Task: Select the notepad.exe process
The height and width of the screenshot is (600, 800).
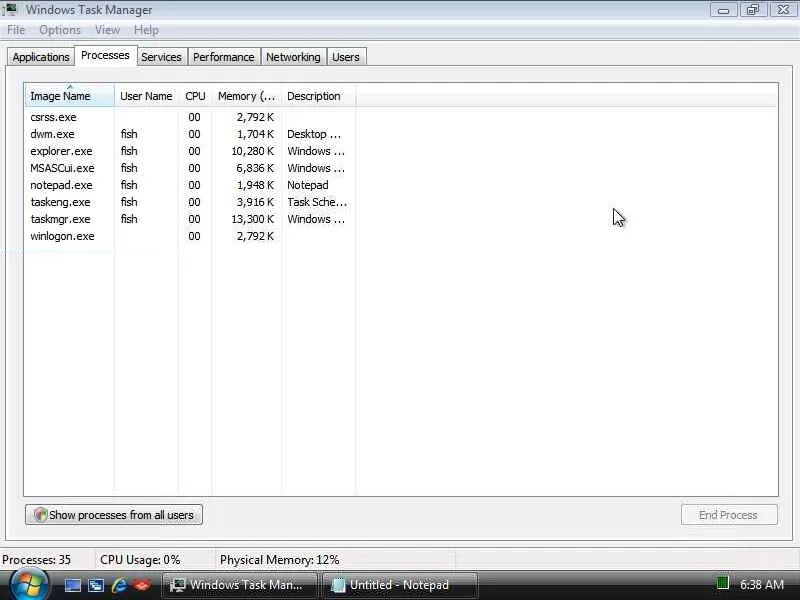Action: coord(190,185)
